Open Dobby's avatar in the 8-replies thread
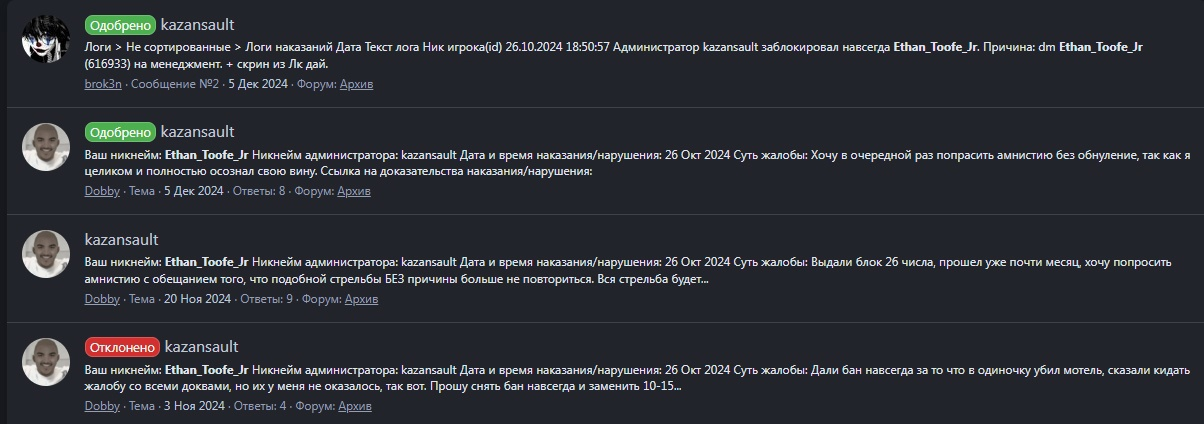 (45, 148)
